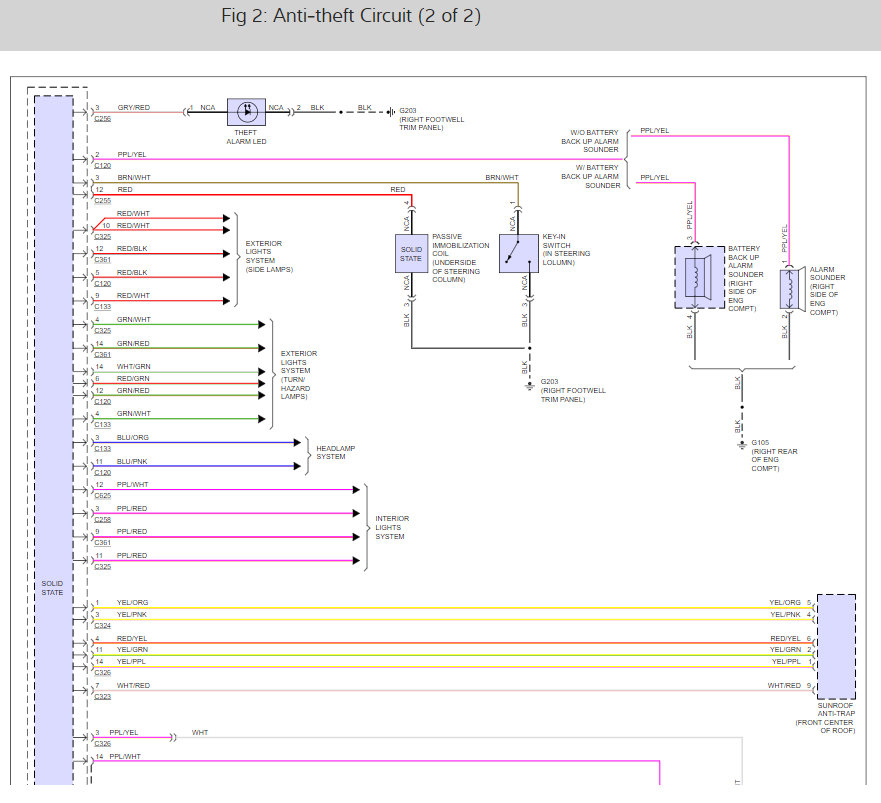Click the Theft Alarm LED symbol
The width and height of the screenshot is (881, 803).
click(246, 112)
